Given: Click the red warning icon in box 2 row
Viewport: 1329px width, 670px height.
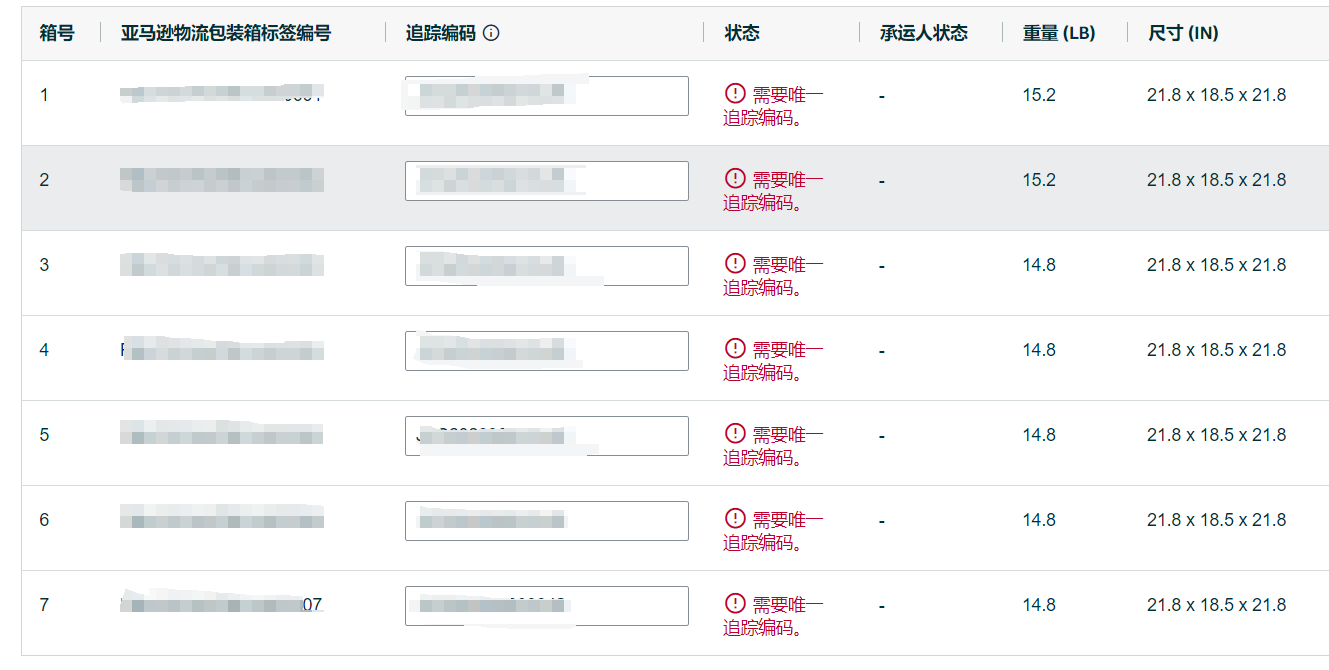Looking at the screenshot, I should coord(735,178).
